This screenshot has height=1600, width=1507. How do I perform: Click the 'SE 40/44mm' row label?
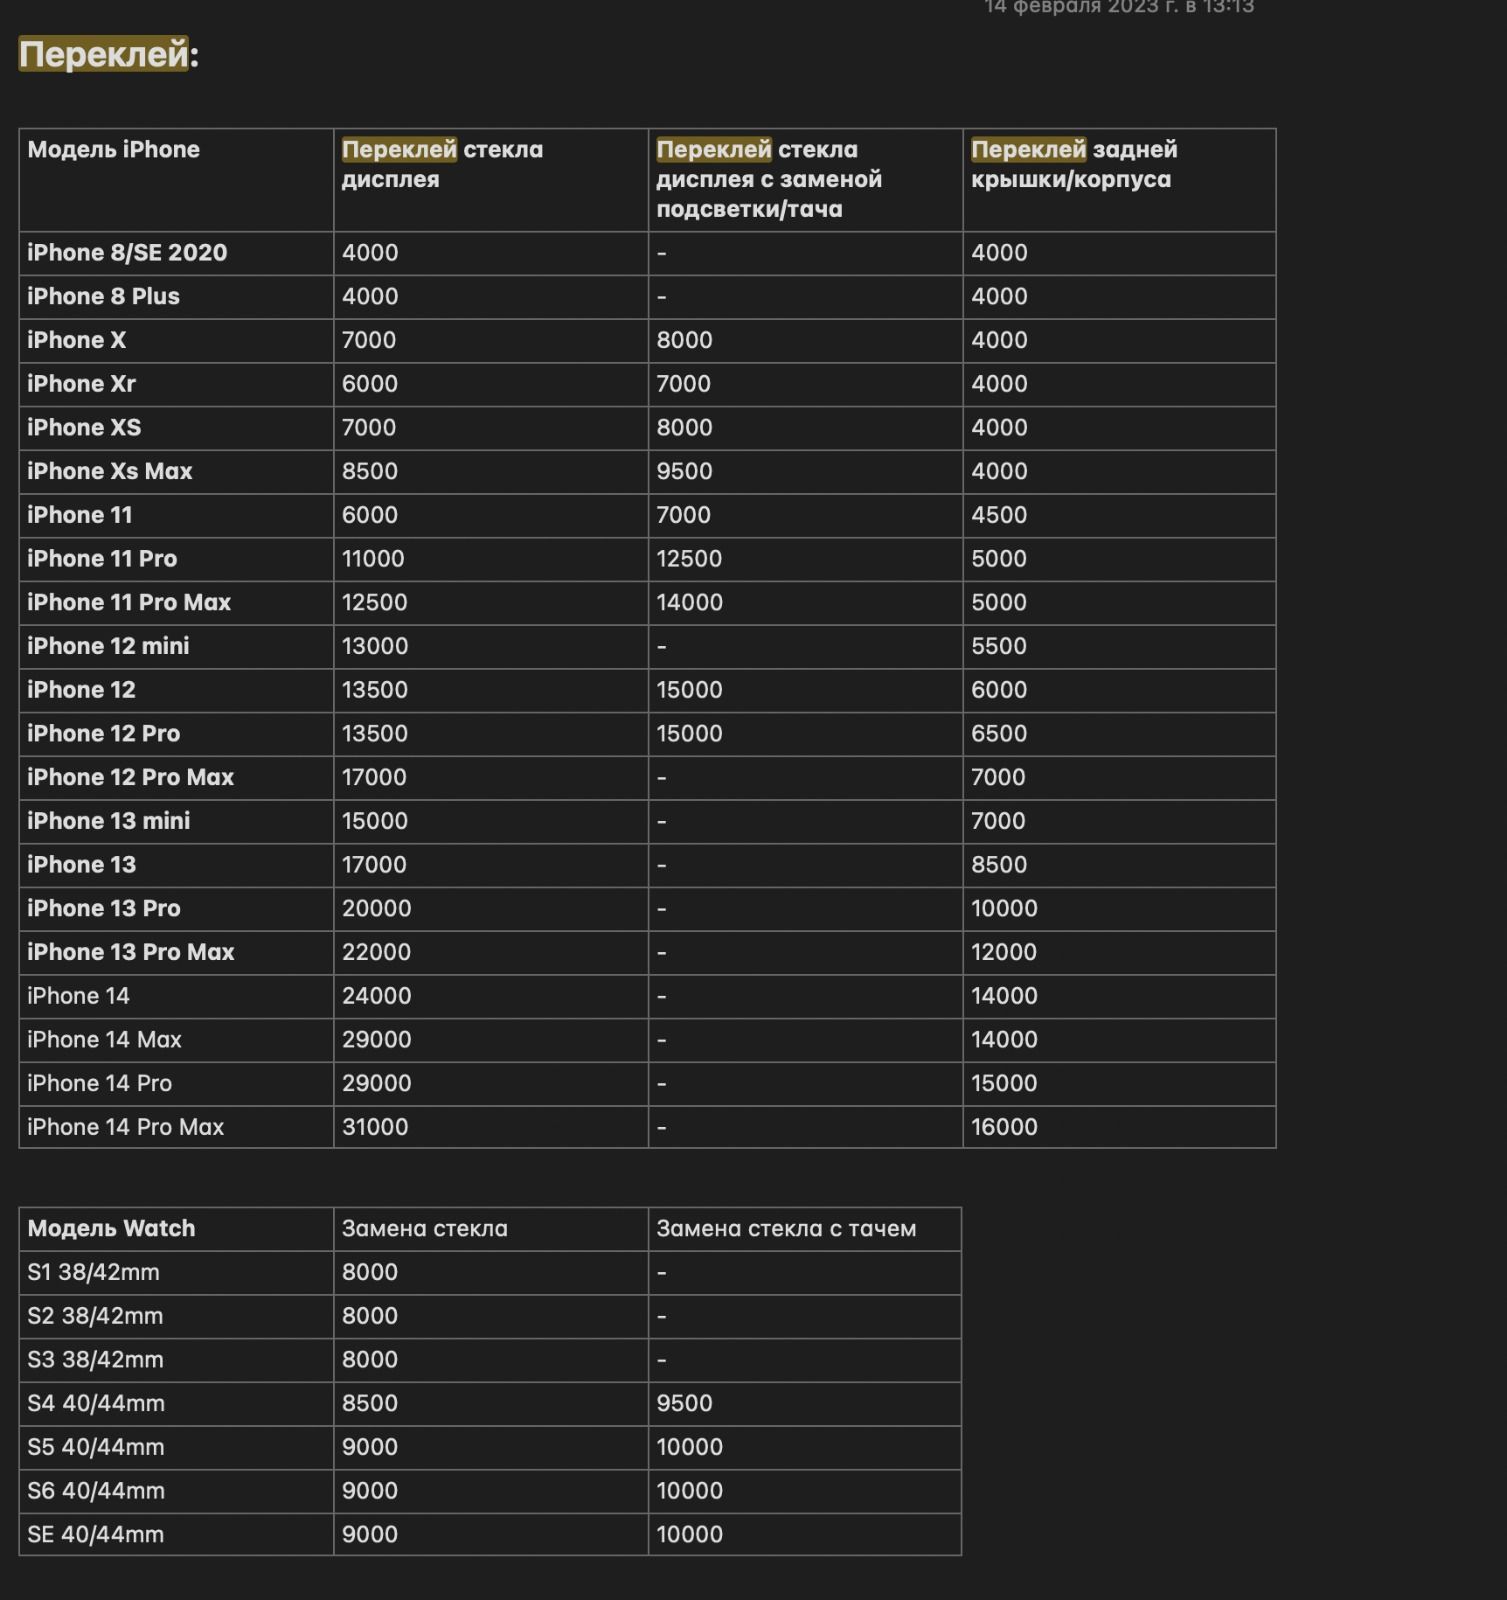click(x=95, y=1534)
